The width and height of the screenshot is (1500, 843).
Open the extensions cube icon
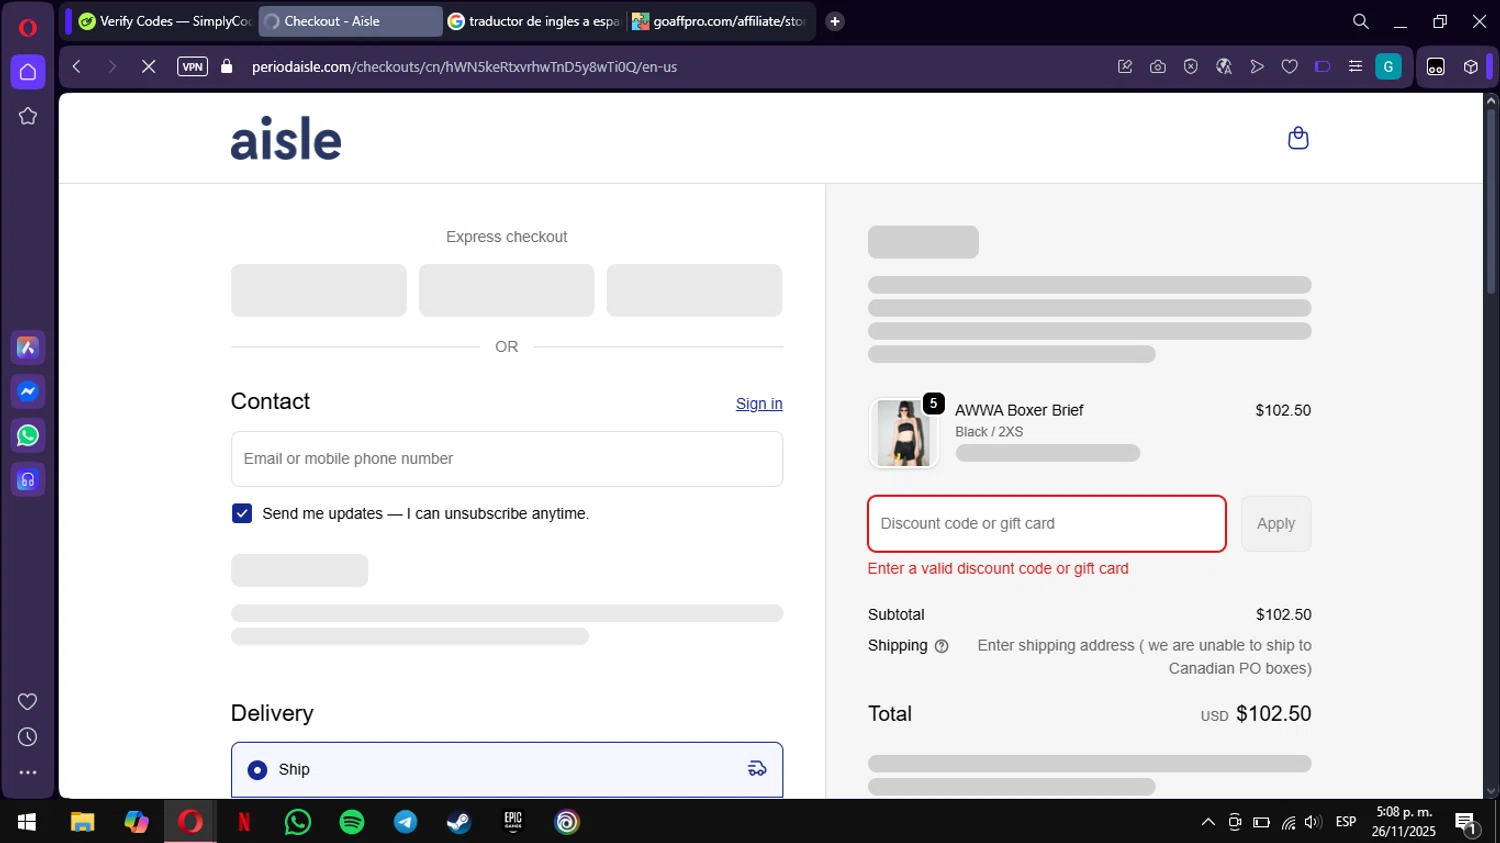tap(1471, 67)
